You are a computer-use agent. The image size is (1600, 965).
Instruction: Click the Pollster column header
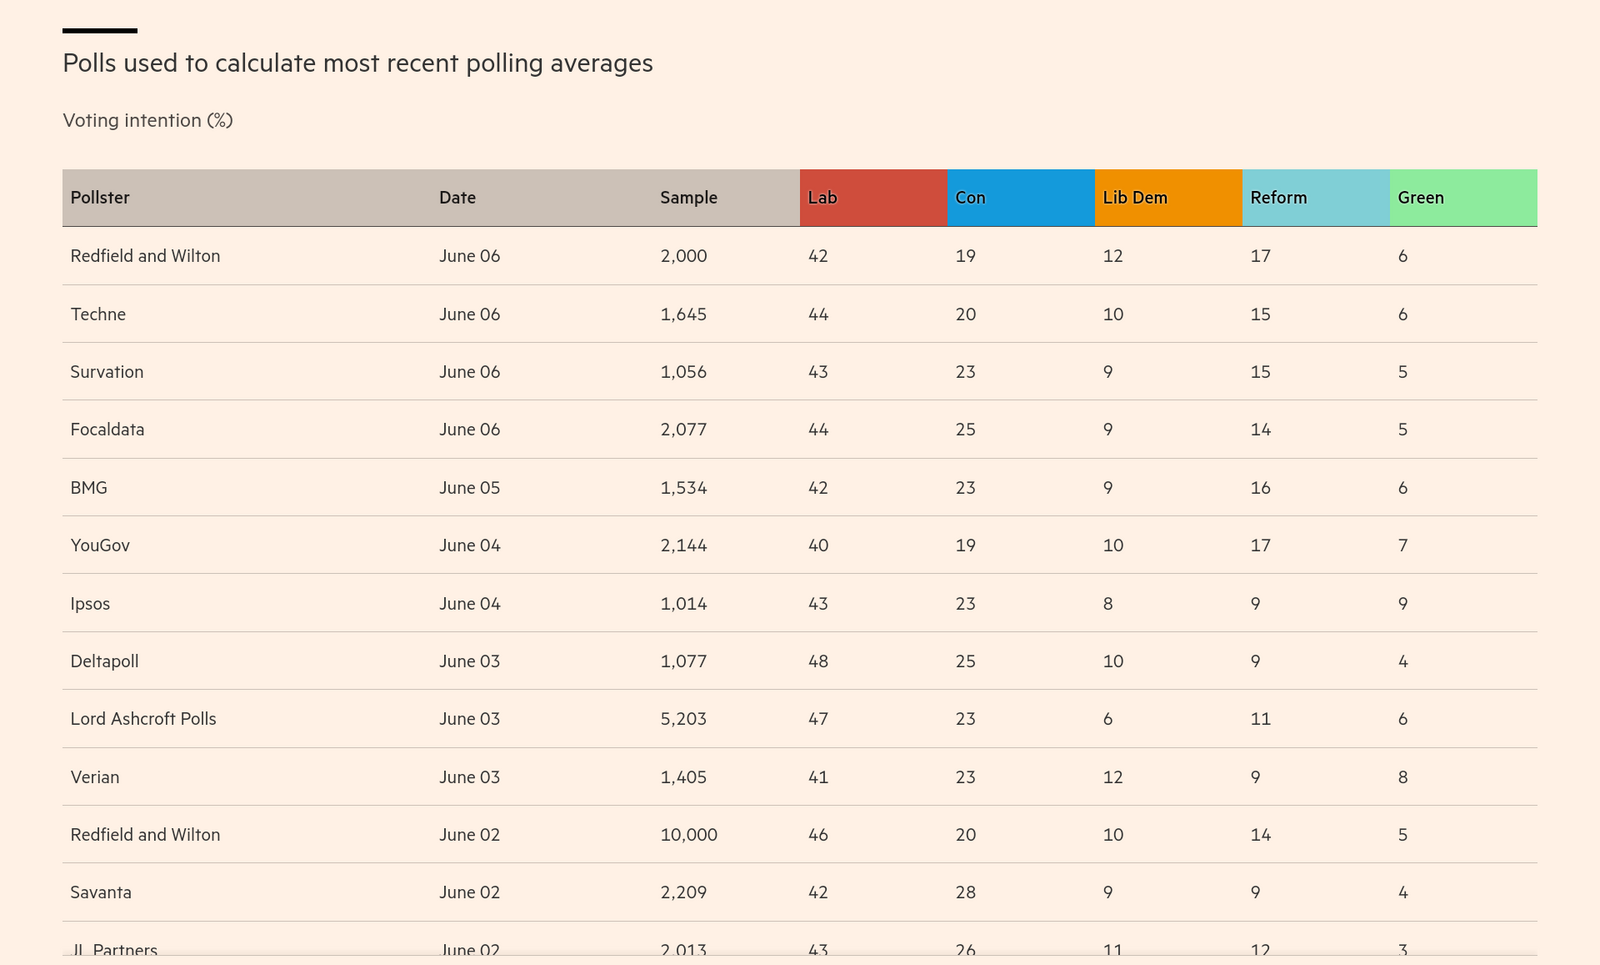click(x=100, y=198)
